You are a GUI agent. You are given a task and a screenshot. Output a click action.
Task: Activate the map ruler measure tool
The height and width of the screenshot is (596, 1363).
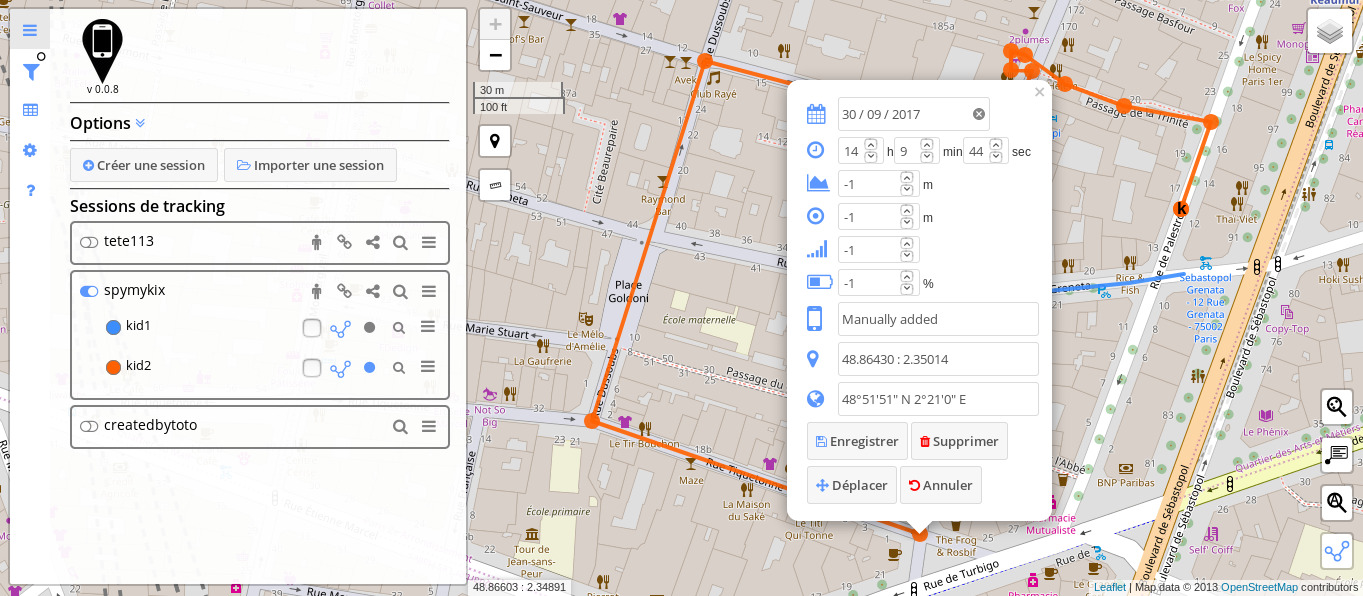[x=495, y=185]
